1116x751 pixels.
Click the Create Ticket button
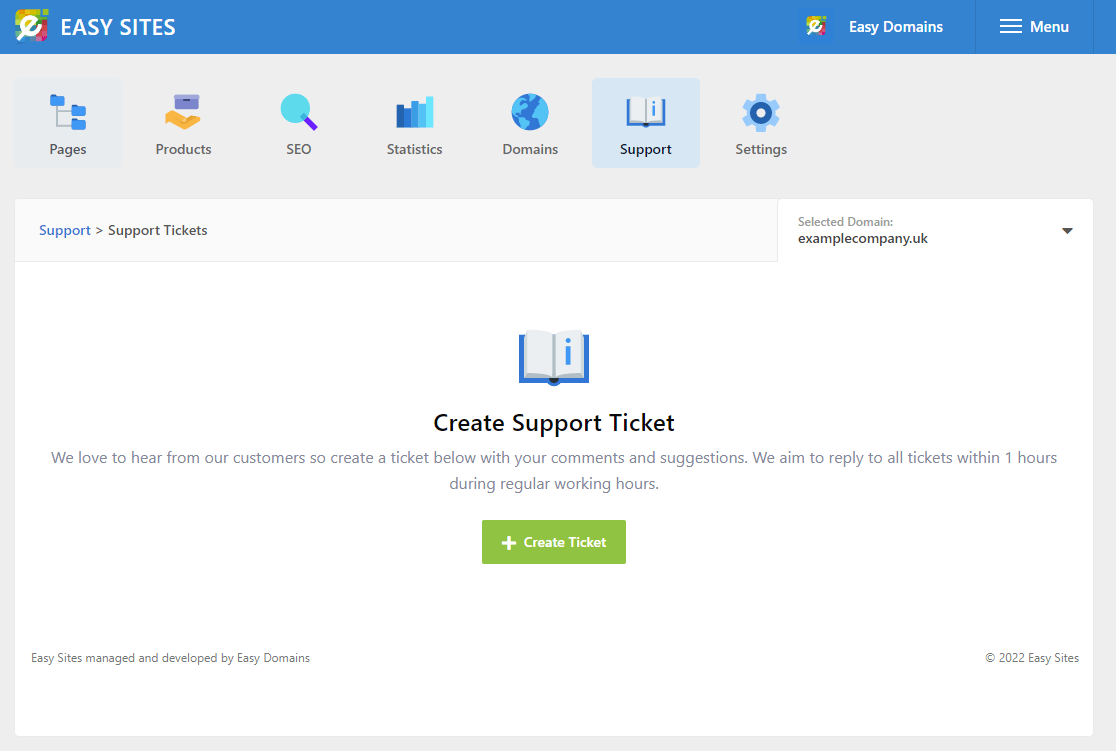tap(554, 542)
